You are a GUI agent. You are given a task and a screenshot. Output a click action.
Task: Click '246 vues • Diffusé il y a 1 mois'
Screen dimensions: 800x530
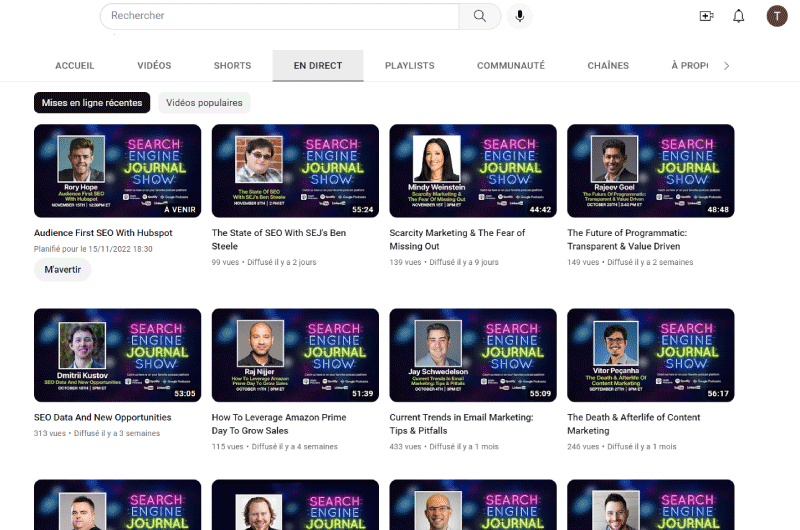[621, 446]
